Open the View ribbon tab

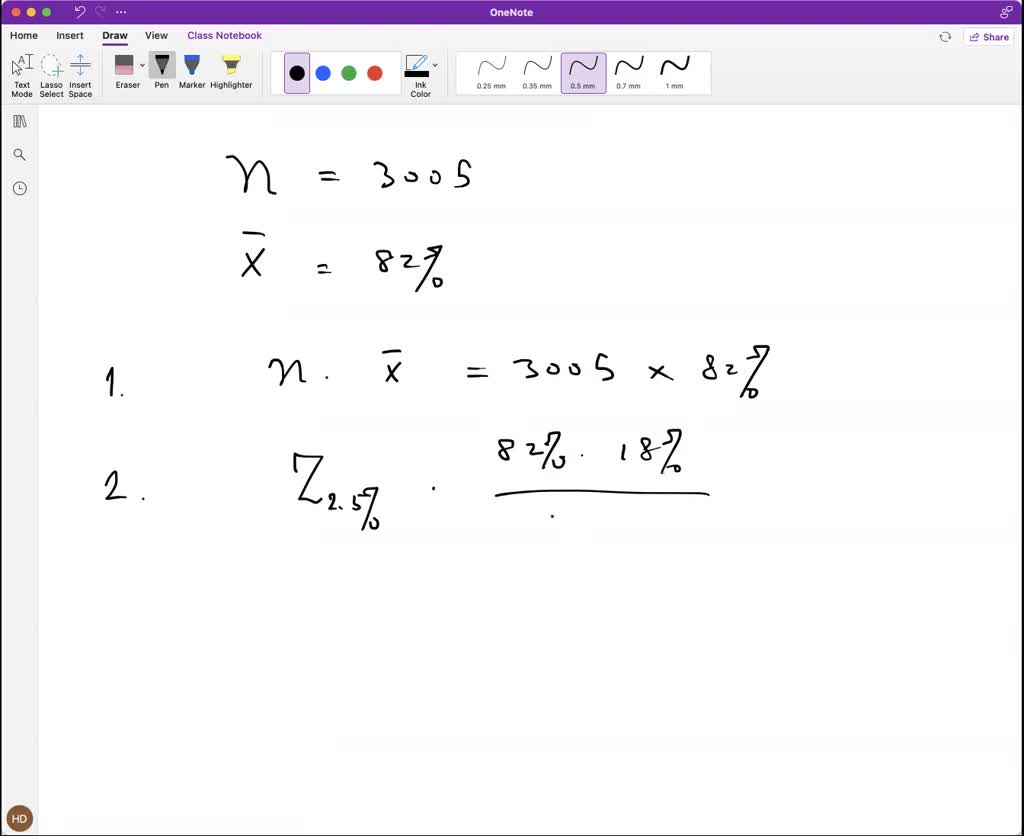pyautogui.click(x=156, y=35)
